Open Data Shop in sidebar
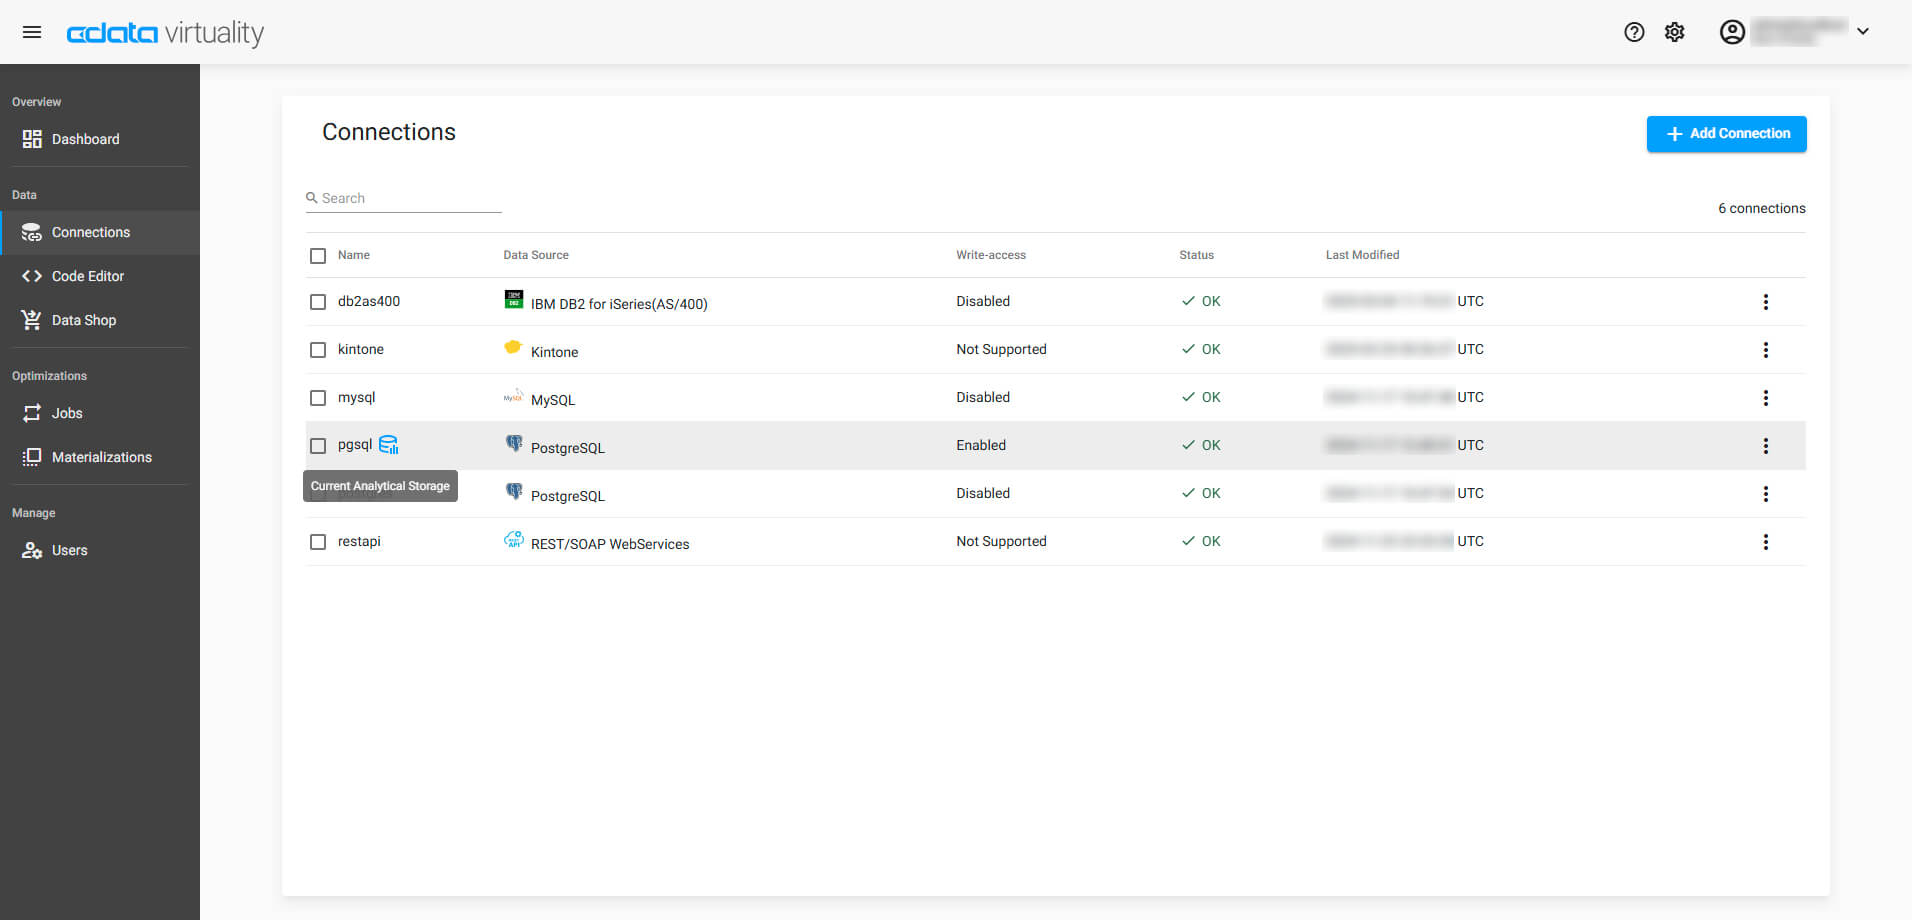Viewport: 1912px width, 920px height. point(100,320)
